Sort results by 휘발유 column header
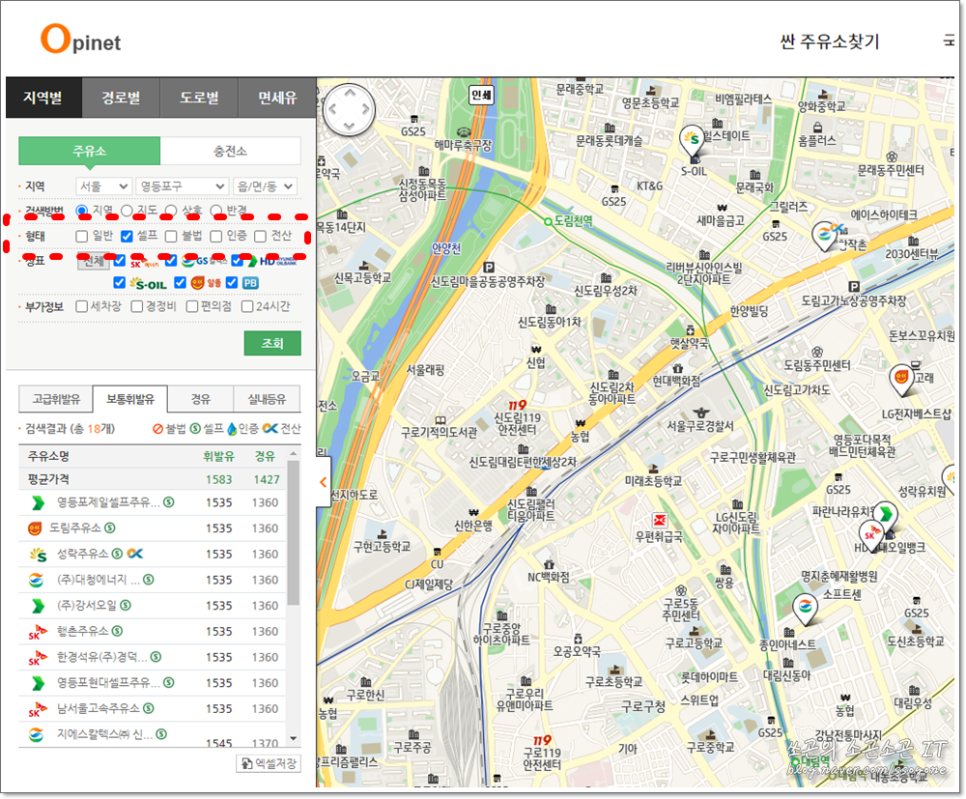 pos(219,456)
